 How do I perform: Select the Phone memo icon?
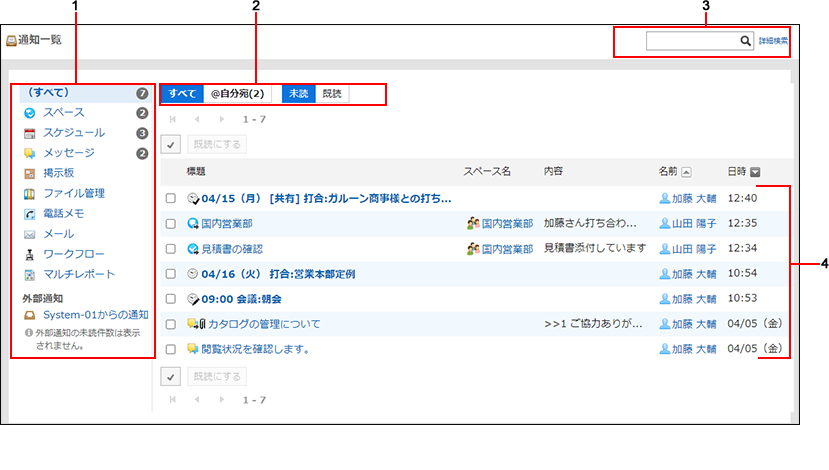(x=30, y=214)
